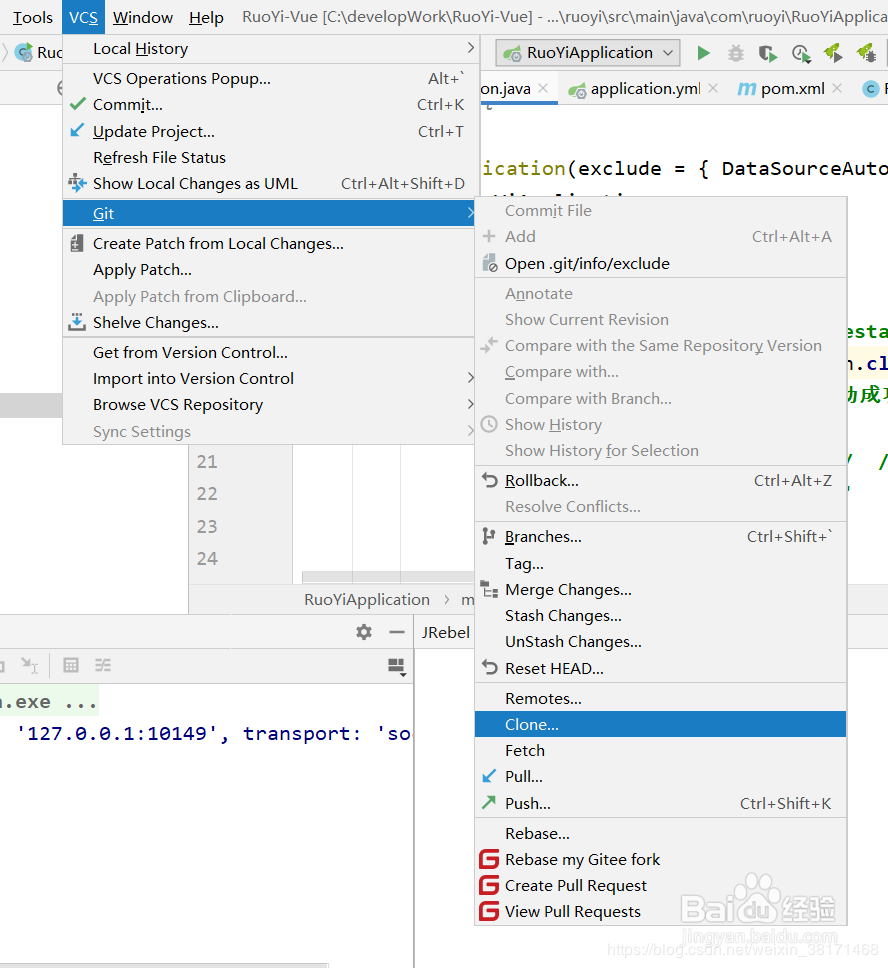Click the table view icon in console toolbar

[71, 665]
